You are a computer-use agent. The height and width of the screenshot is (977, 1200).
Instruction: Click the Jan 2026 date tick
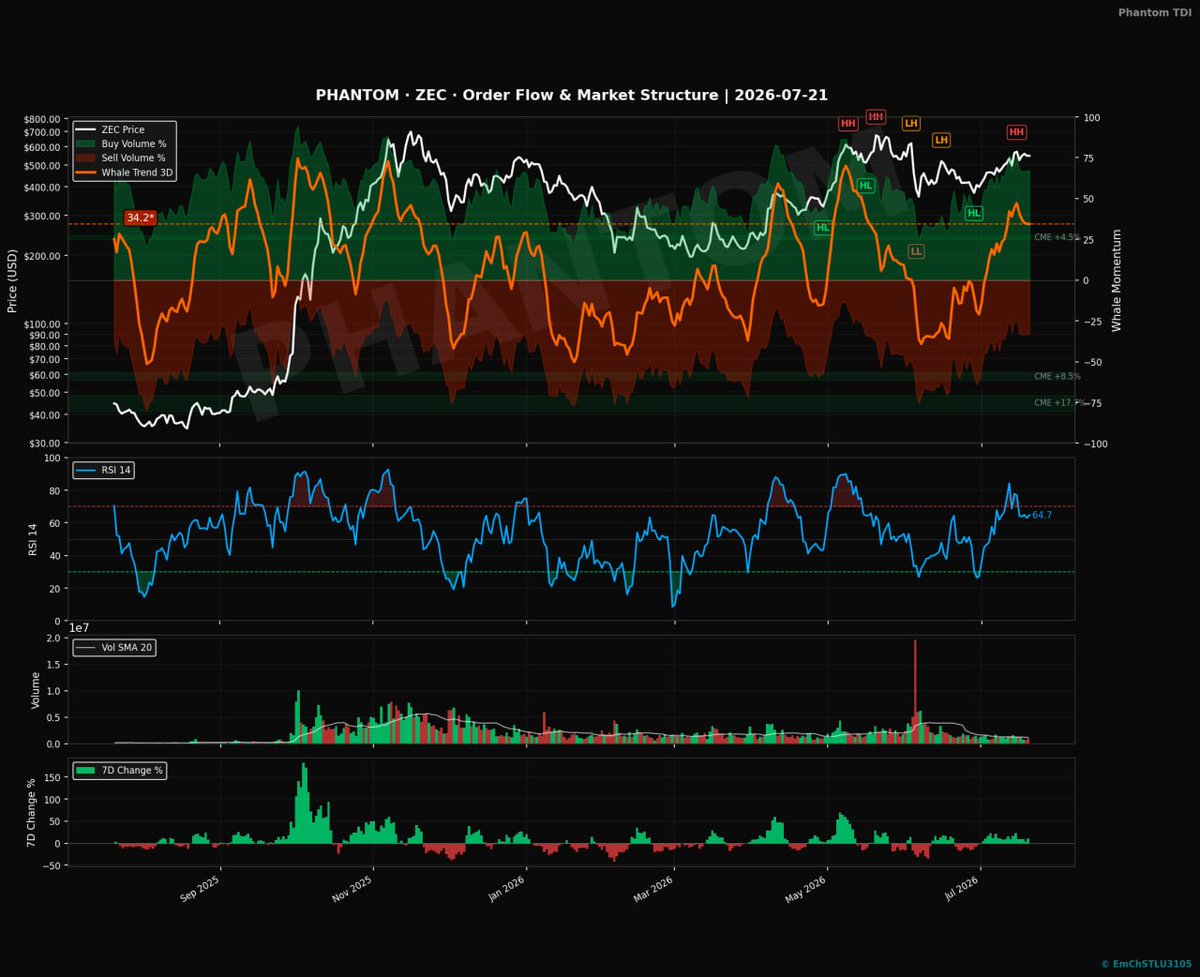[508, 888]
